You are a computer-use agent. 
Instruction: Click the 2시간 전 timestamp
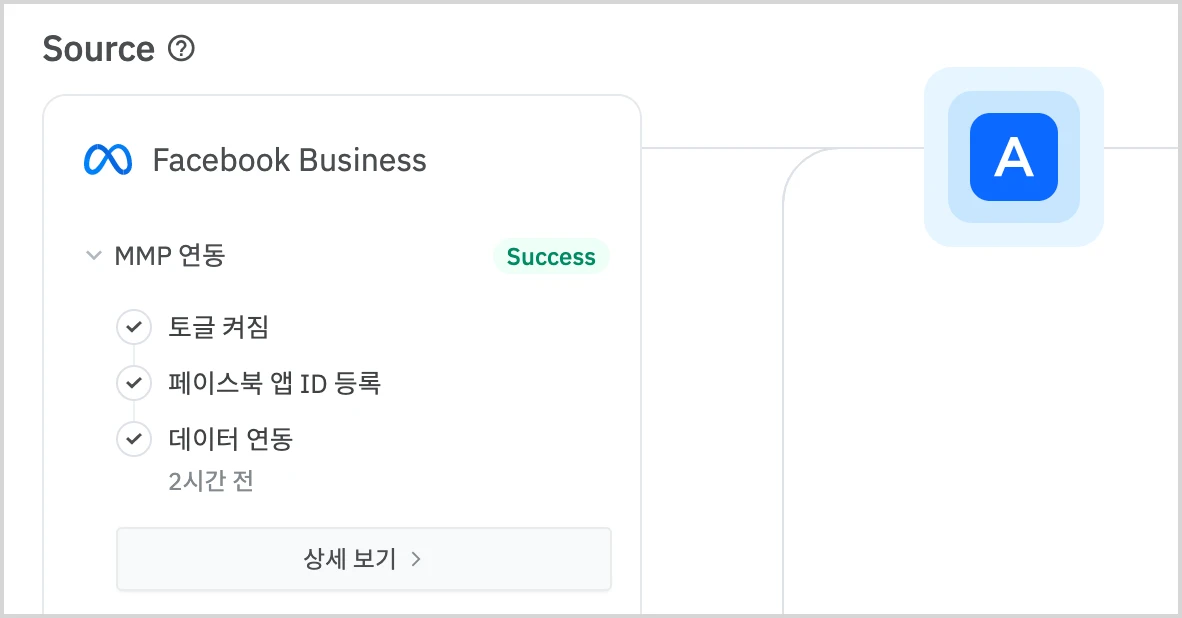click(x=211, y=481)
